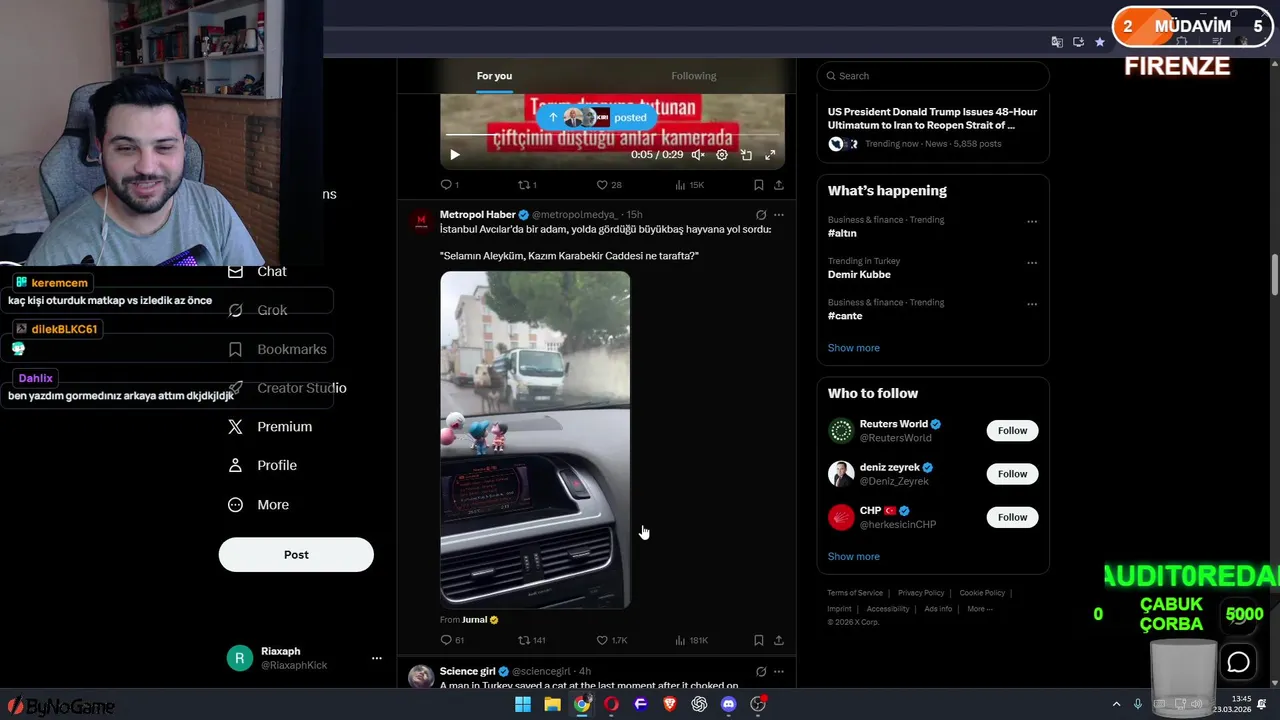Image resolution: width=1280 pixels, height=720 pixels.
Task: Switch to the For you tab
Action: coord(494,76)
